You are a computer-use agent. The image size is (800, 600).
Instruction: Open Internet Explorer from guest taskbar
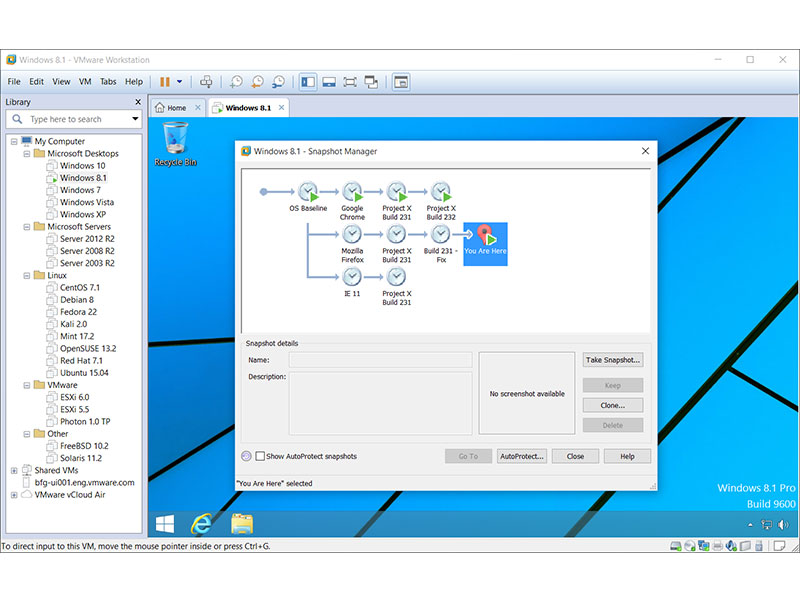click(x=202, y=524)
